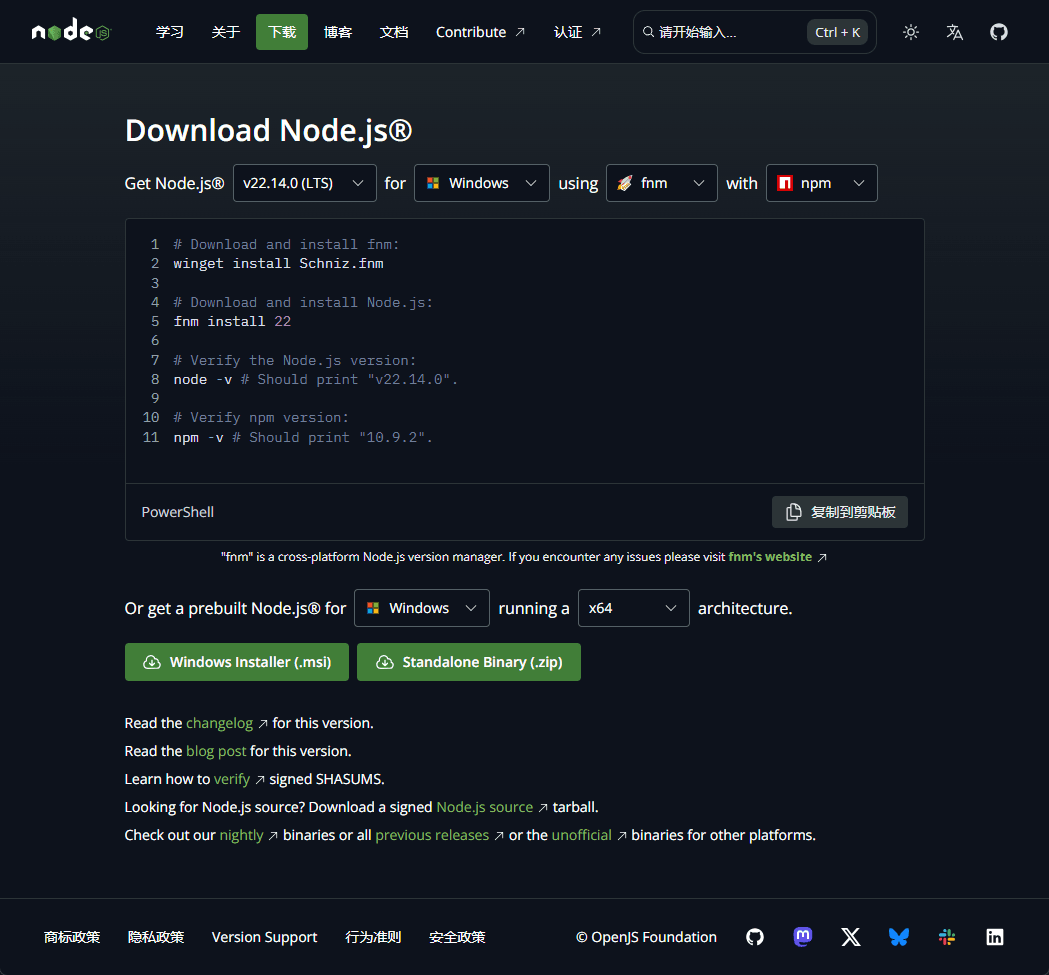Click the search magnifier icon
Screen dimensions: 1049x975
(648, 31)
